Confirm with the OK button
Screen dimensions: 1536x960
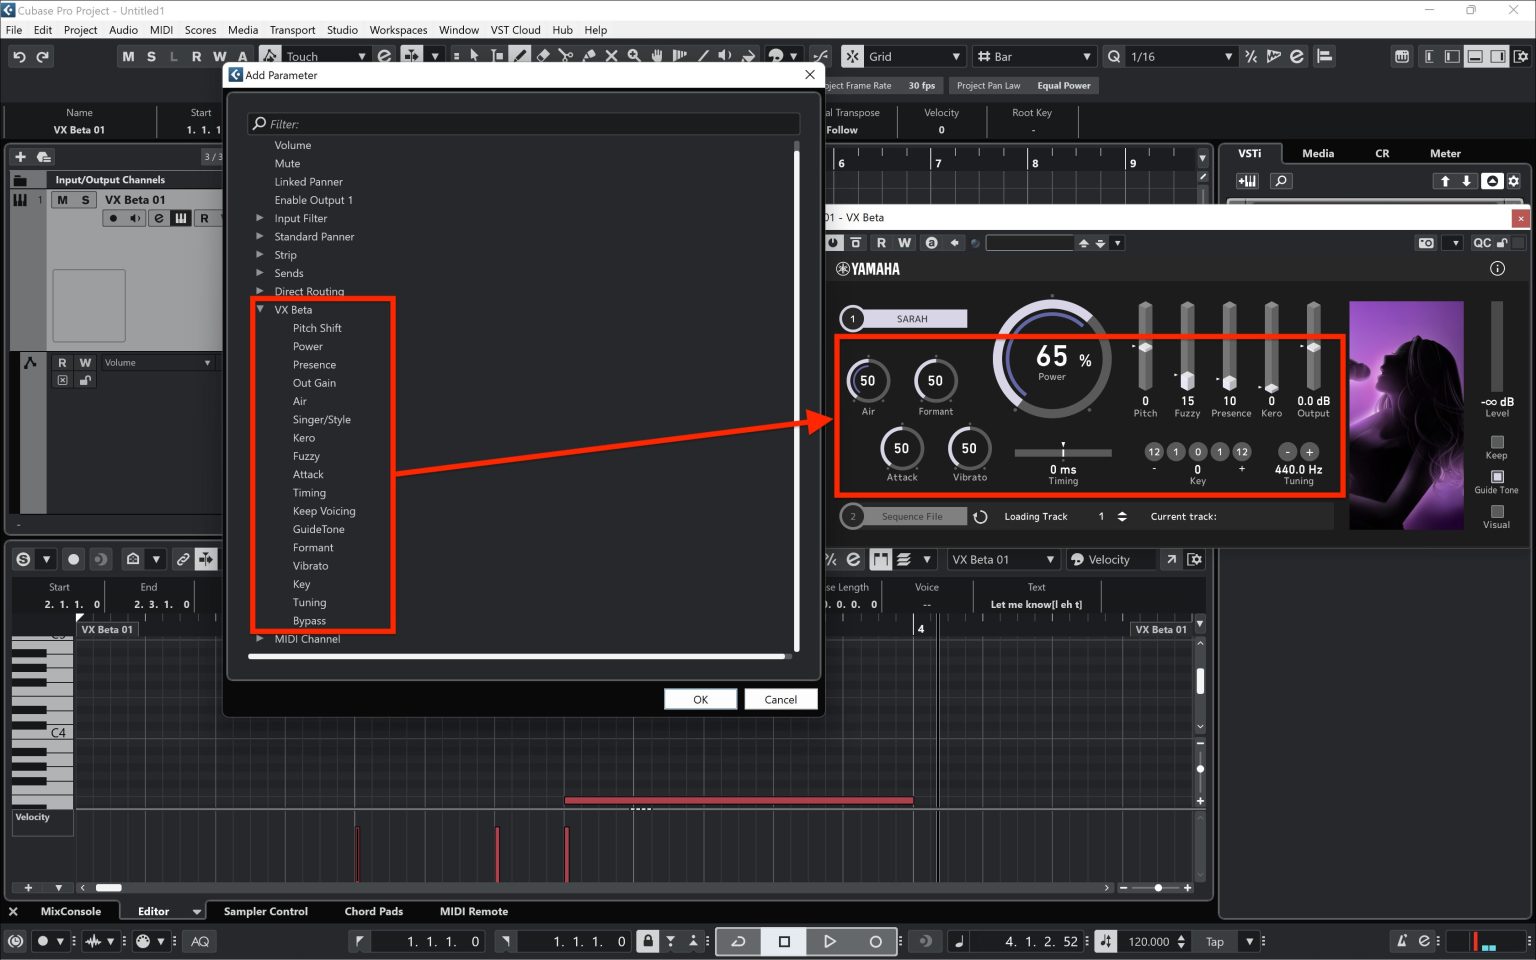(x=700, y=698)
